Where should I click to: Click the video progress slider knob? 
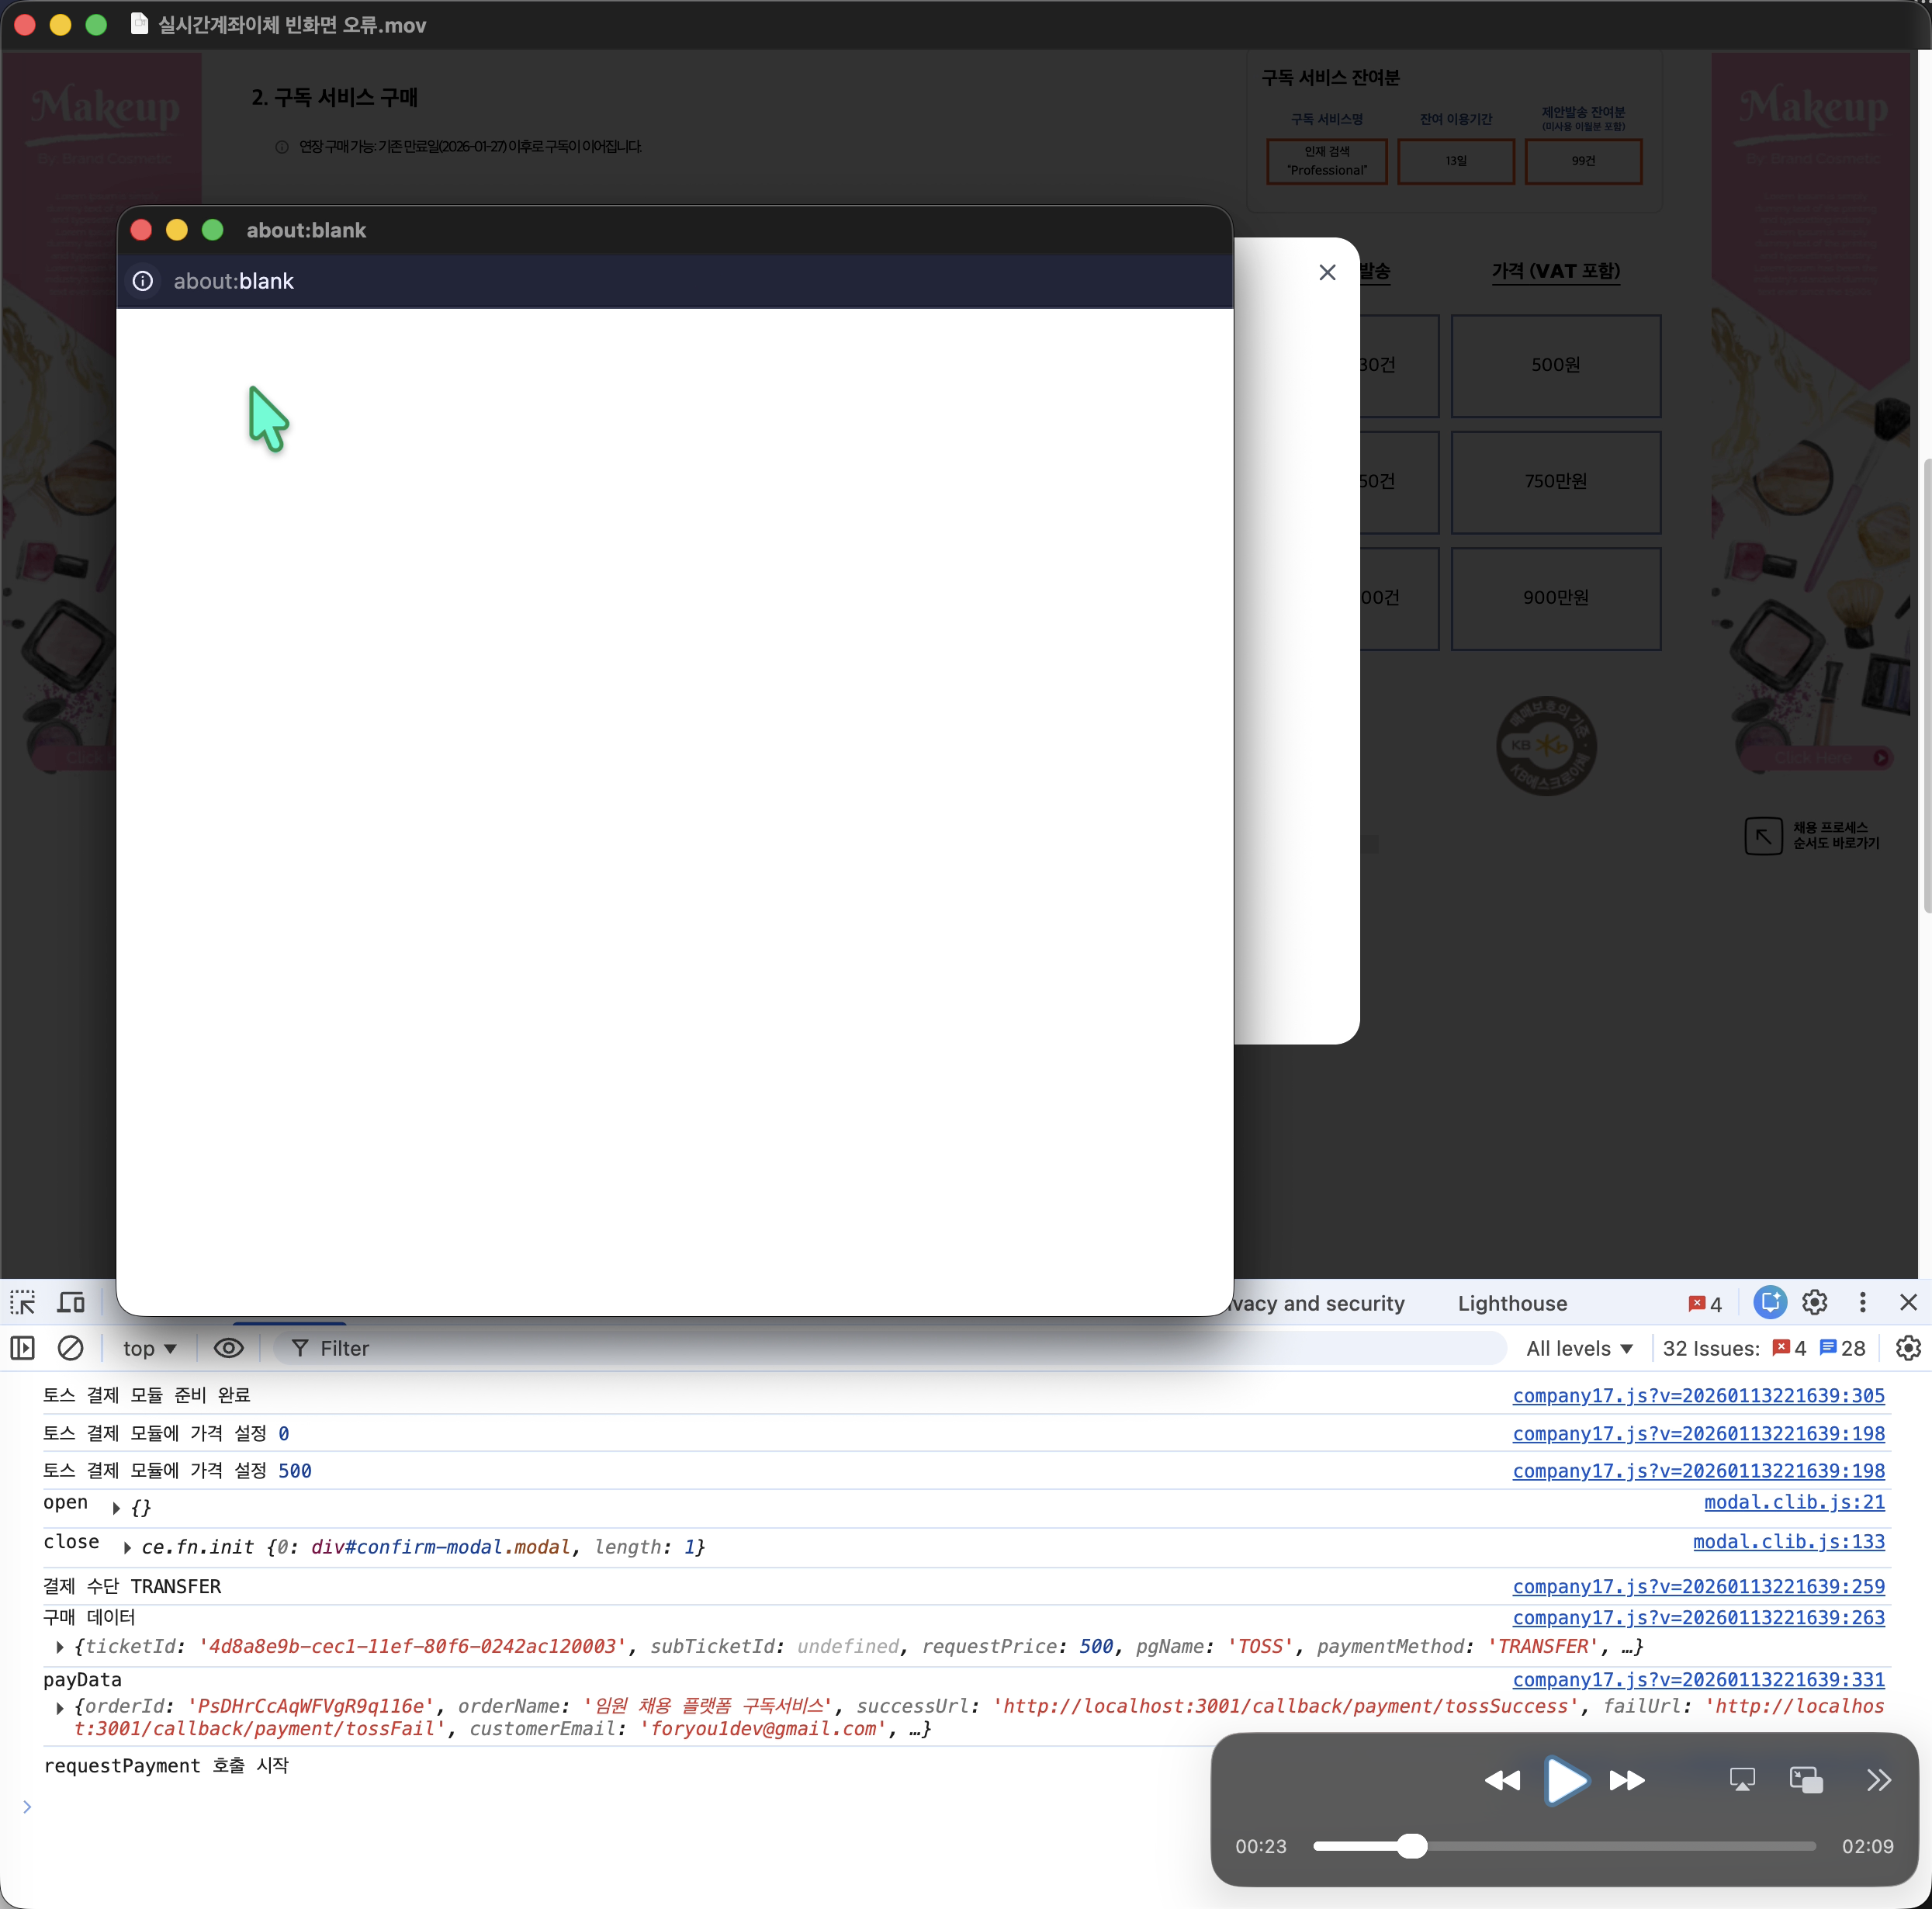pos(1411,1846)
